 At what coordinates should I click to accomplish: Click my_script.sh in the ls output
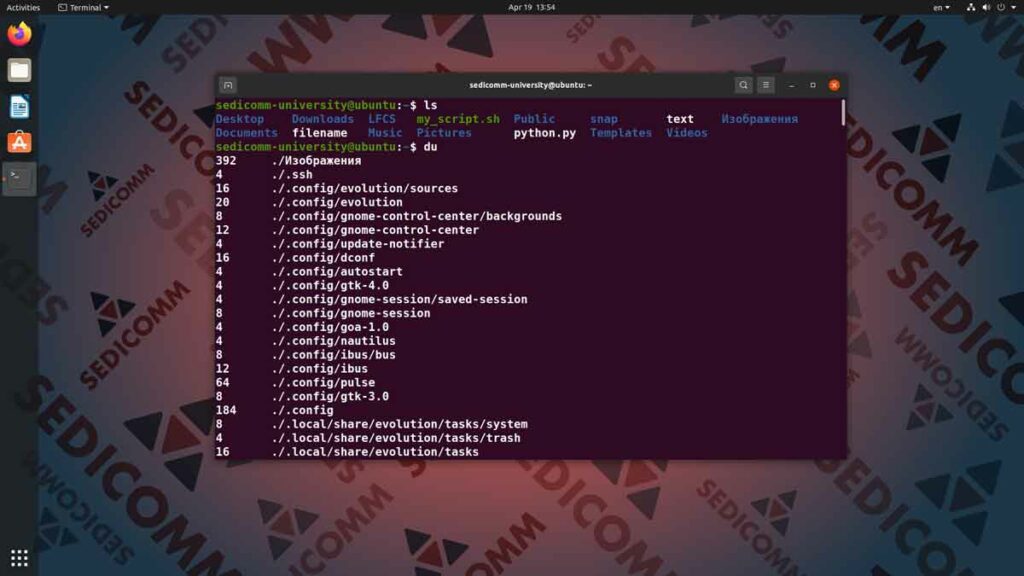tap(458, 119)
